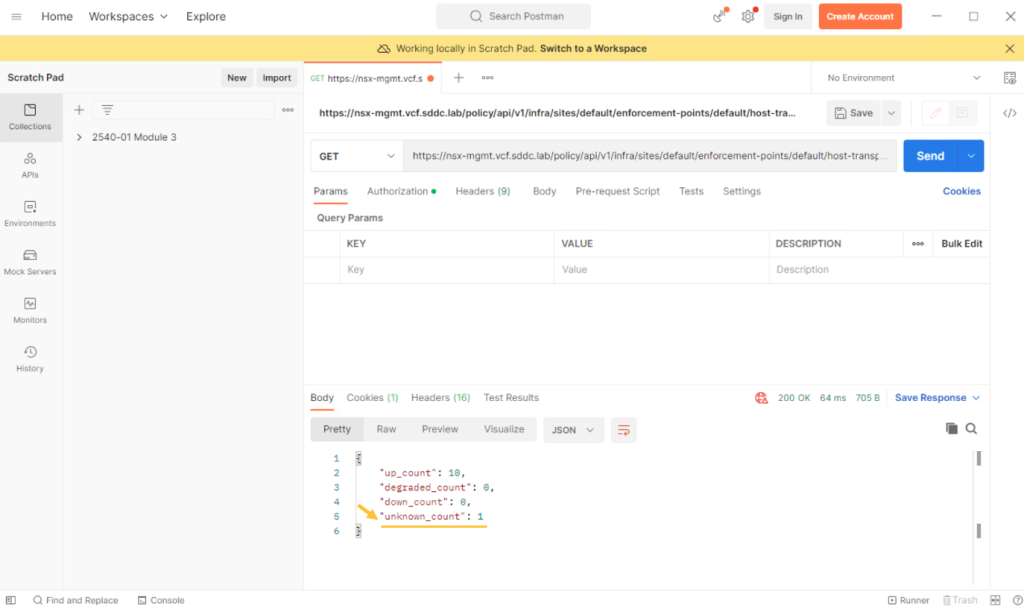Viewport: 1024px width, 609px height.
Task: Switch to response Cookies (1) tab
Action: [372, 398]
